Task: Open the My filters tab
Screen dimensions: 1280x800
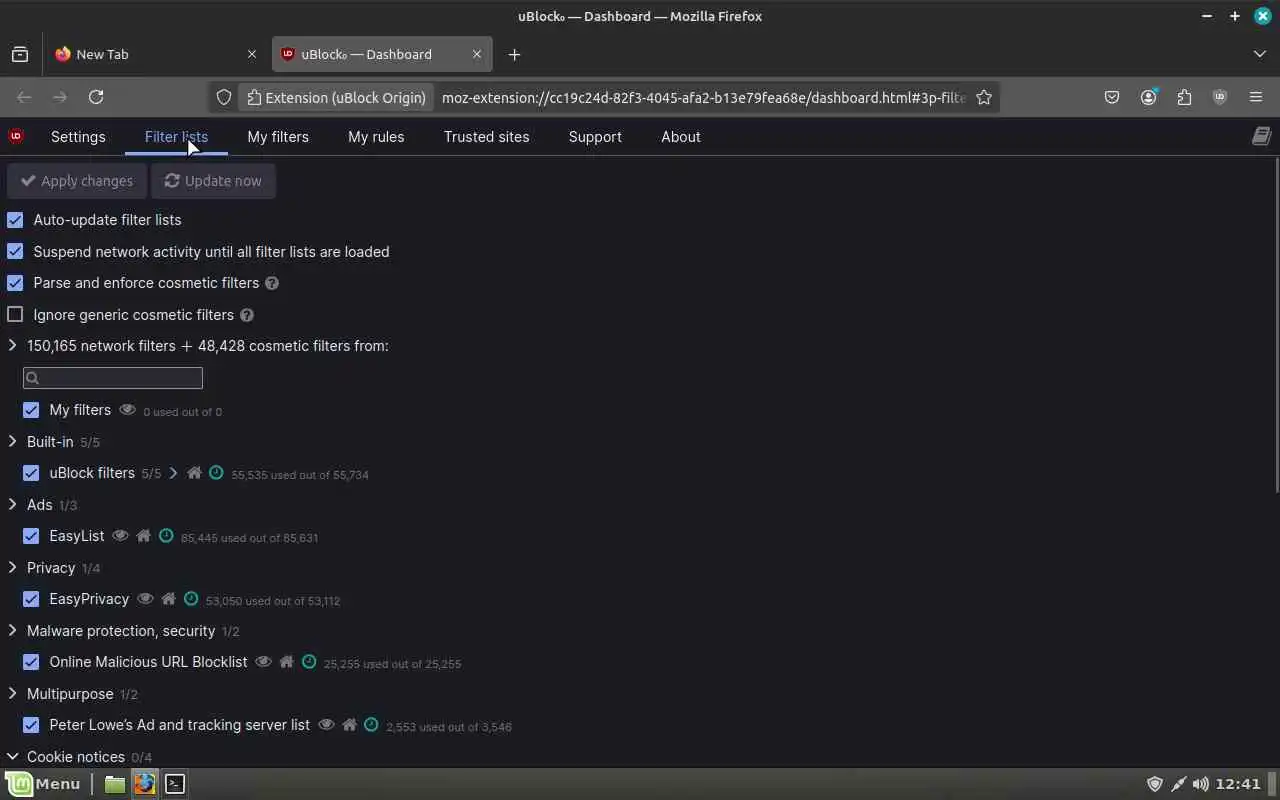Action: [x=278, y=137]
